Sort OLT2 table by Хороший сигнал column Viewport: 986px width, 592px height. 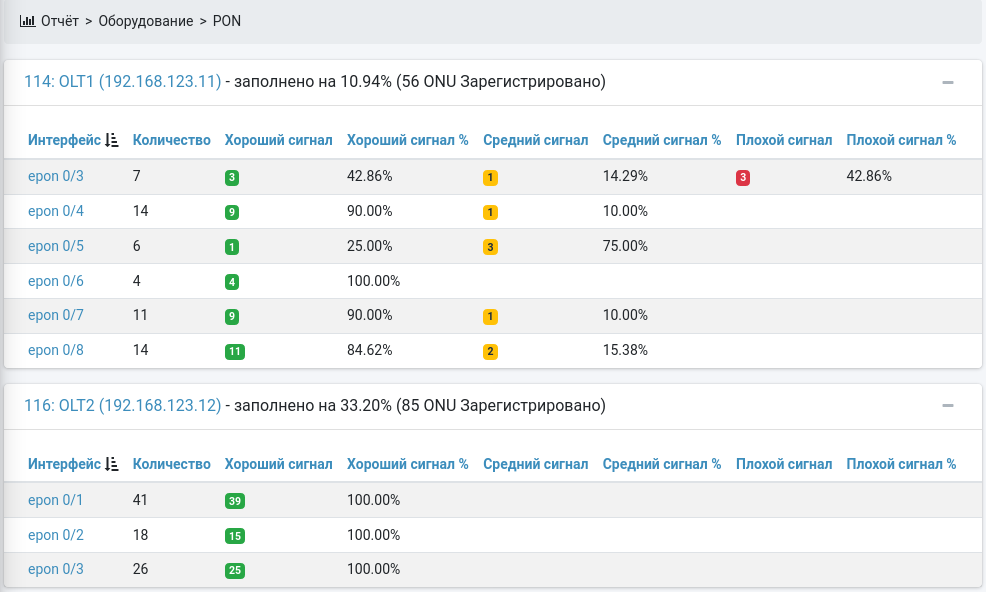278,464
